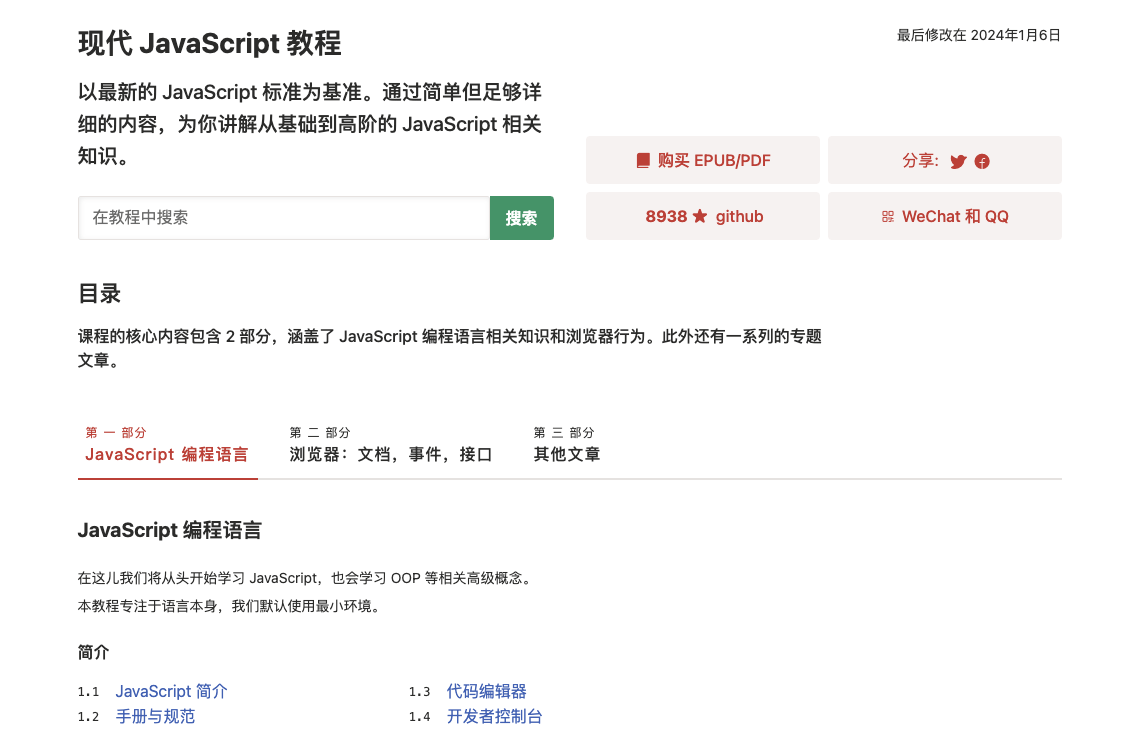Switch to 浏览器：文档，事件，接口 tab
Viewport: 1148px width, 746px height.
pos(390,445)
